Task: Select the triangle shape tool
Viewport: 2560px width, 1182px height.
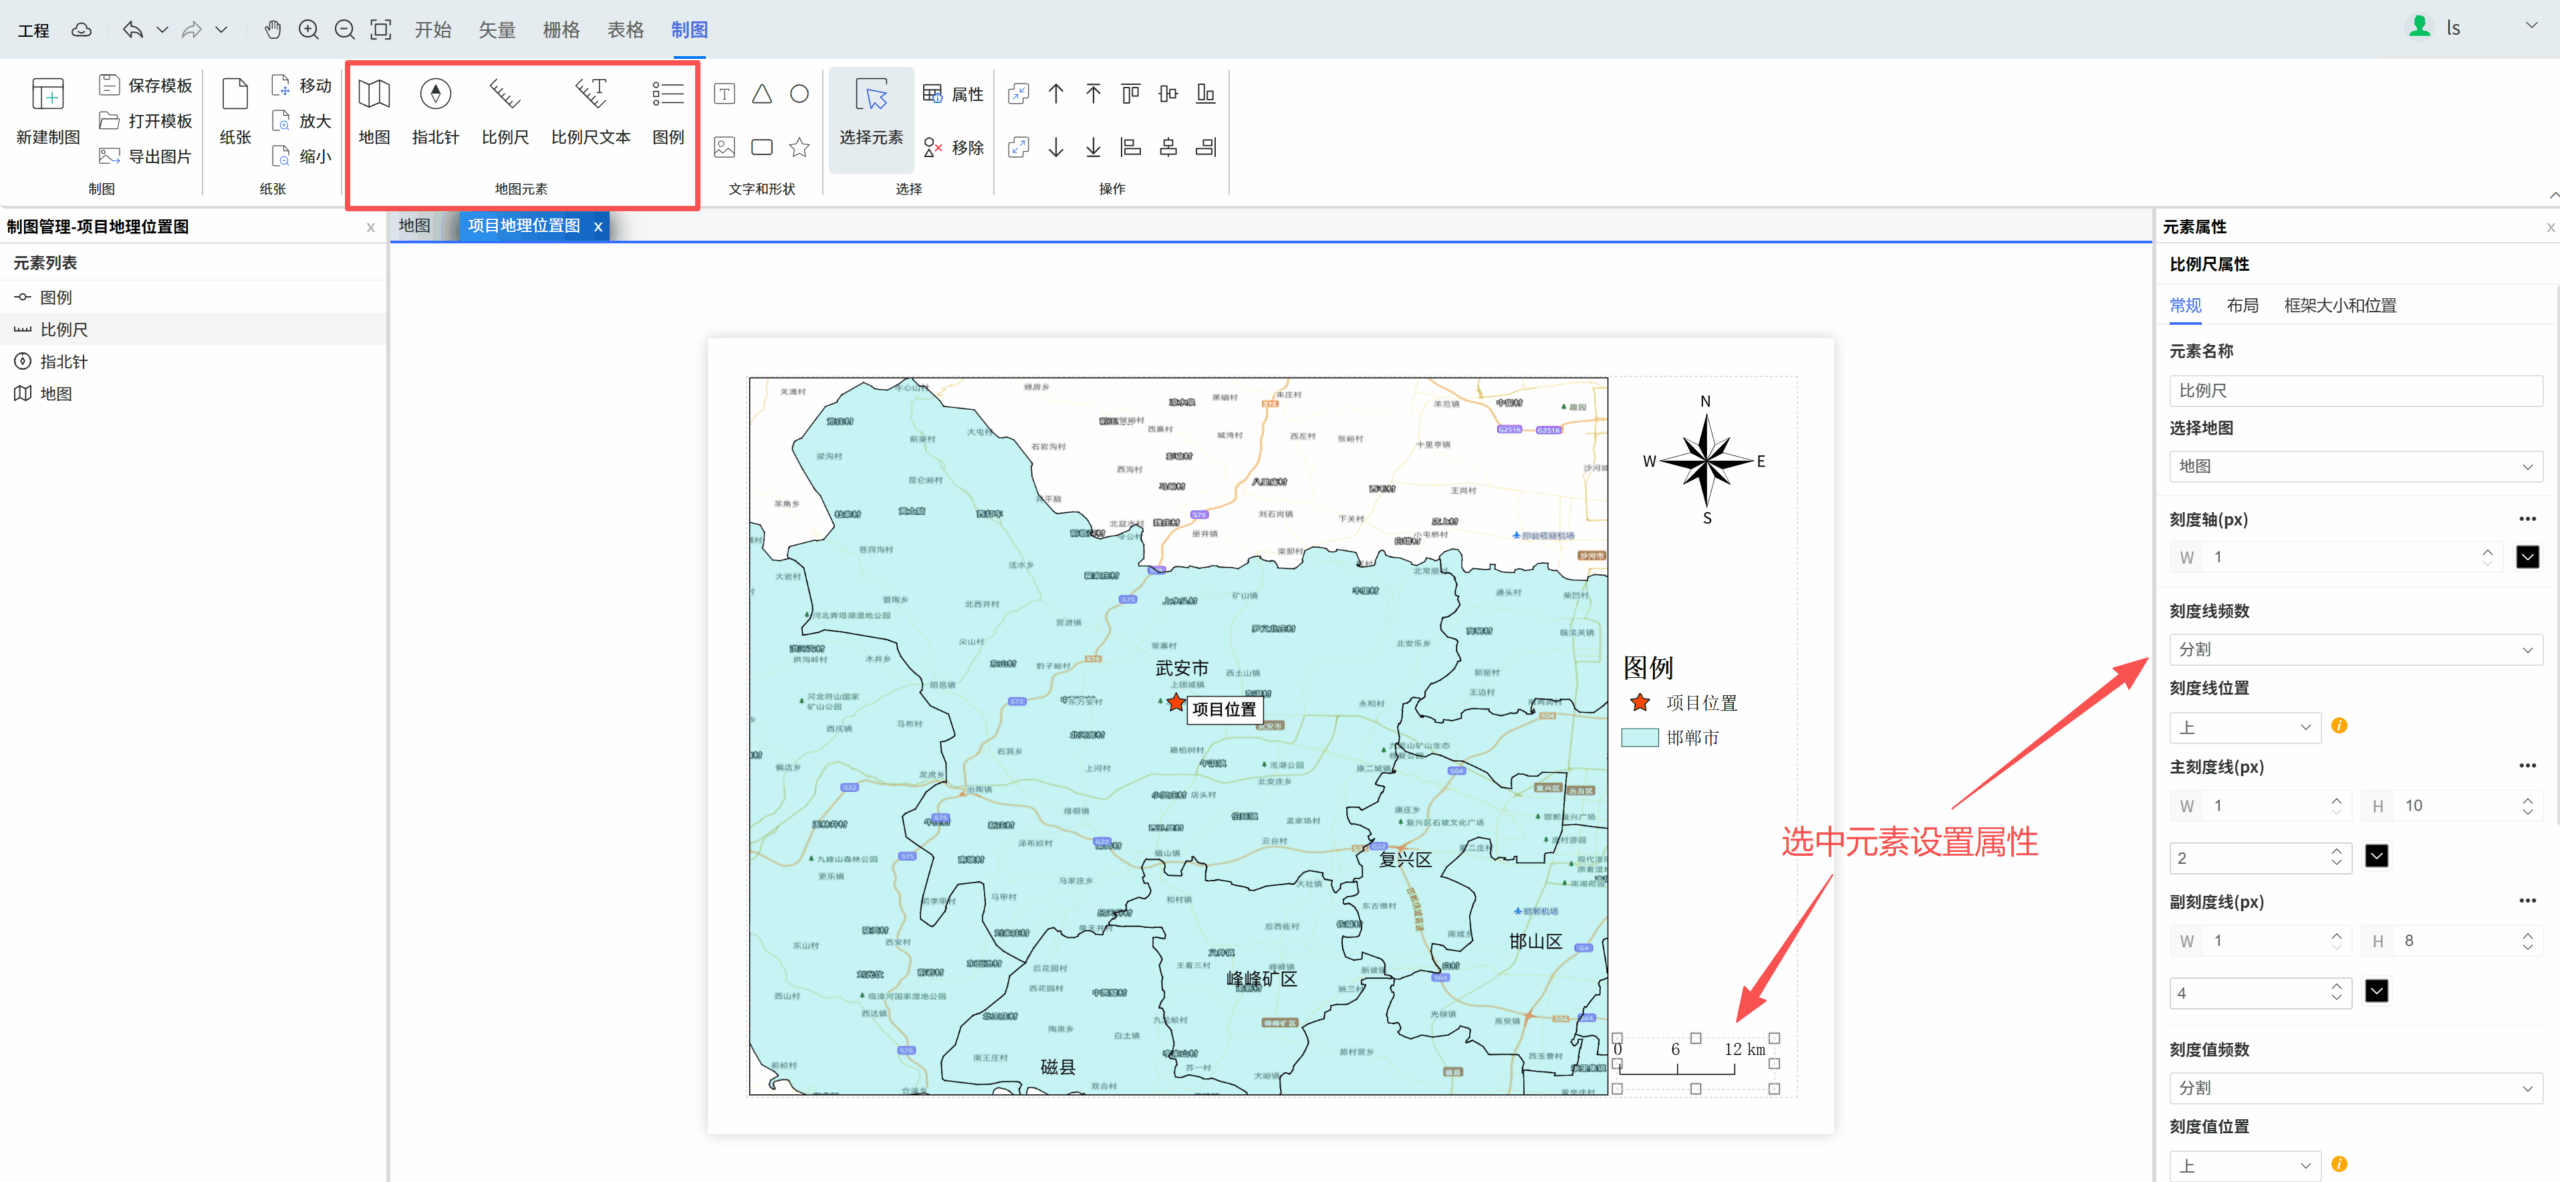Action: point(762,94)
